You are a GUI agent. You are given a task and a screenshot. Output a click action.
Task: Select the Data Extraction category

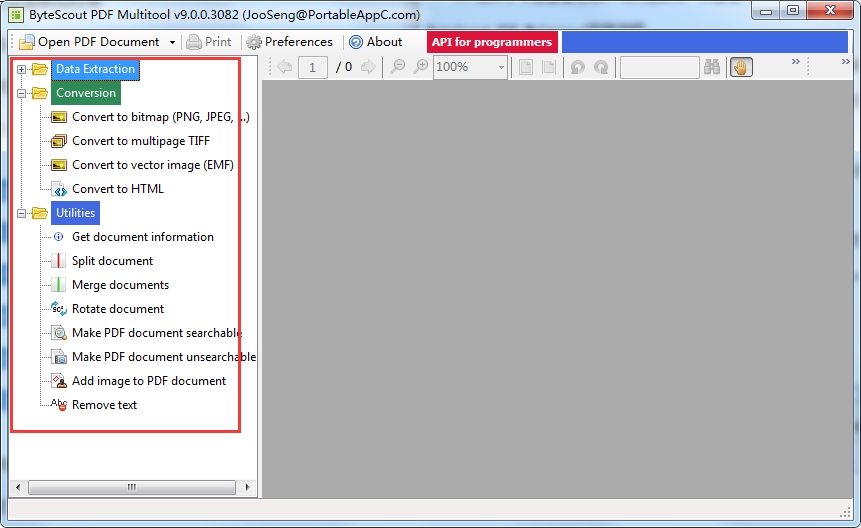[96, 69]
